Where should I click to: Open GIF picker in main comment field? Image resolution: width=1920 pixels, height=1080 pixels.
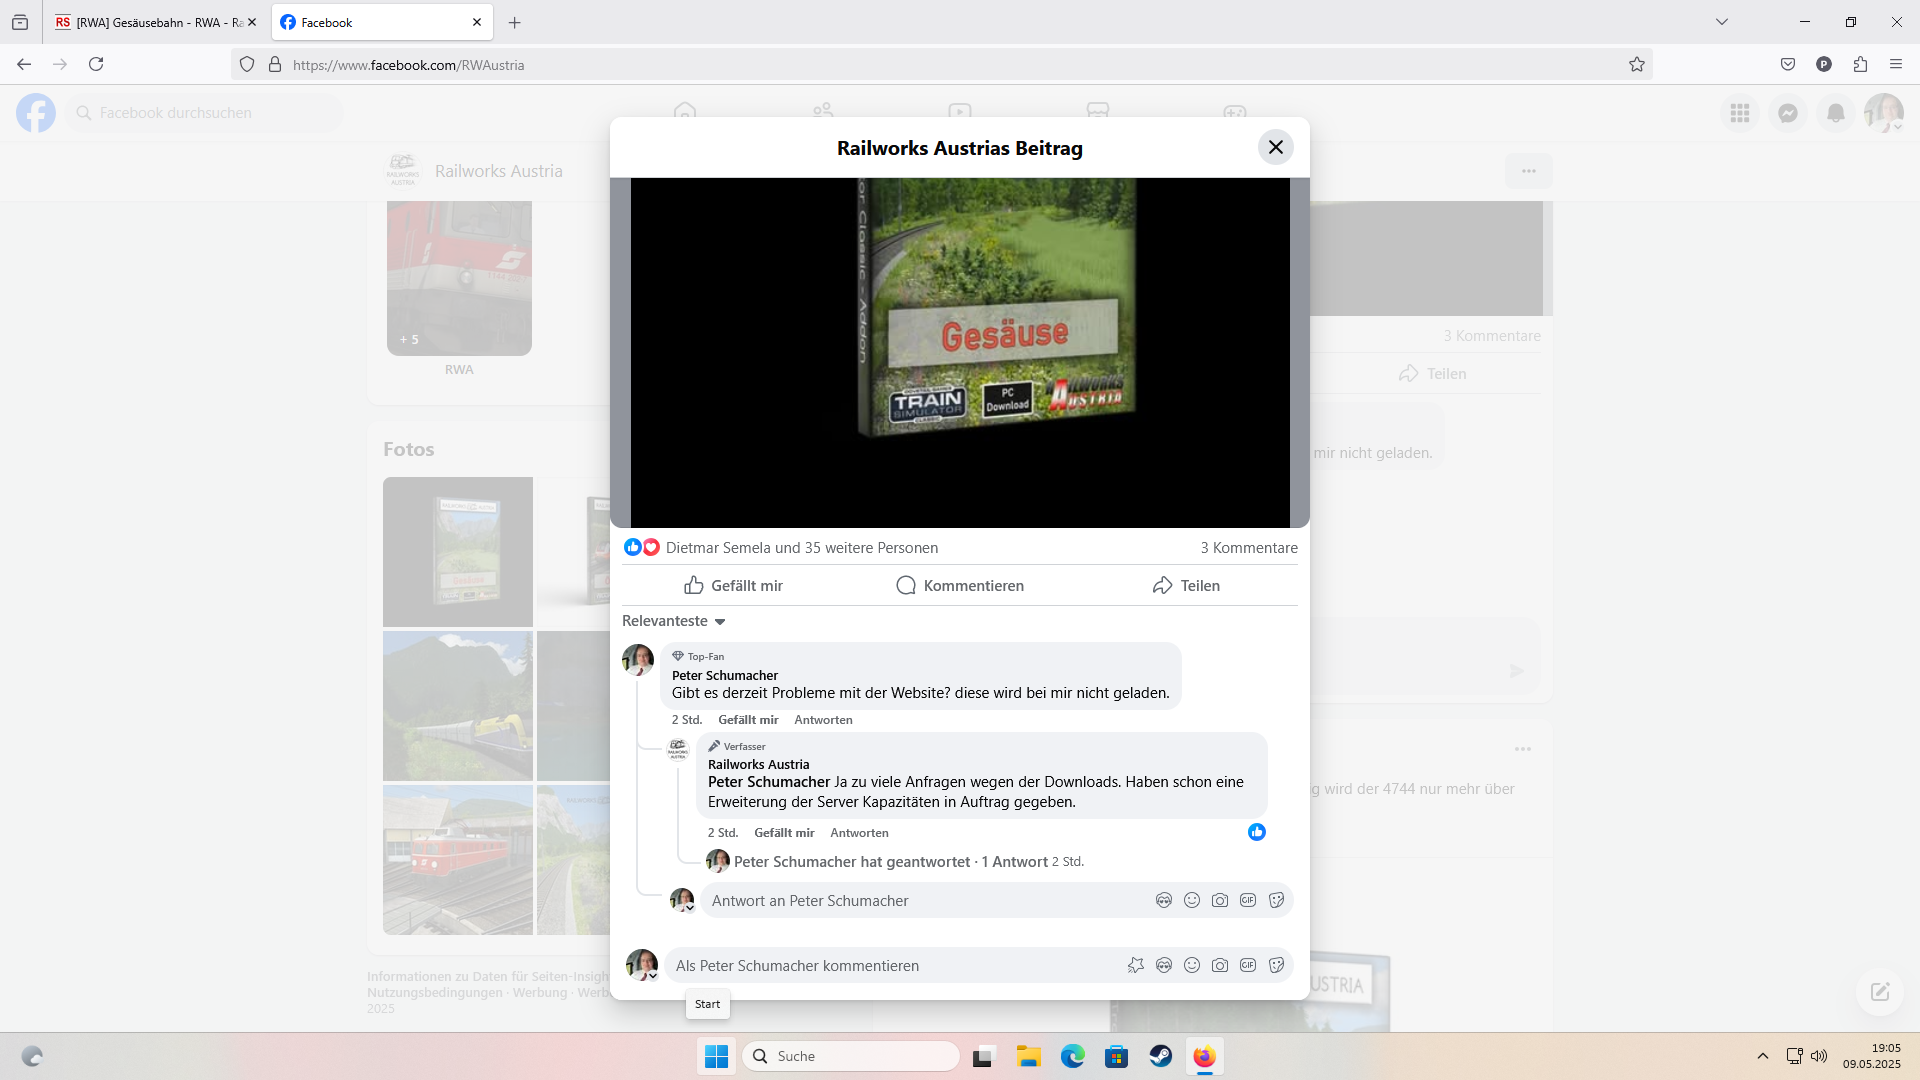coord(1248,965)
